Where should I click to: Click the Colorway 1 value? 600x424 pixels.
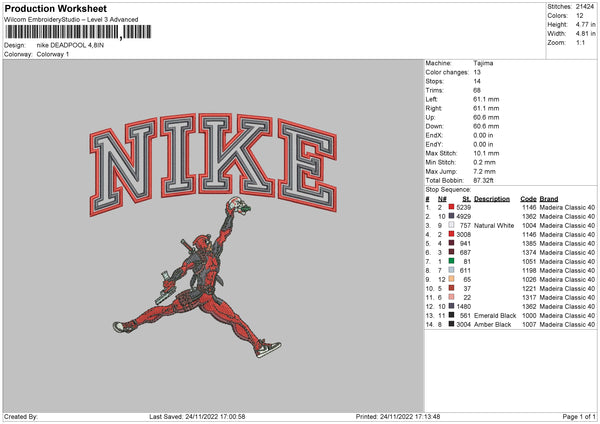click(x=53, y=54)
